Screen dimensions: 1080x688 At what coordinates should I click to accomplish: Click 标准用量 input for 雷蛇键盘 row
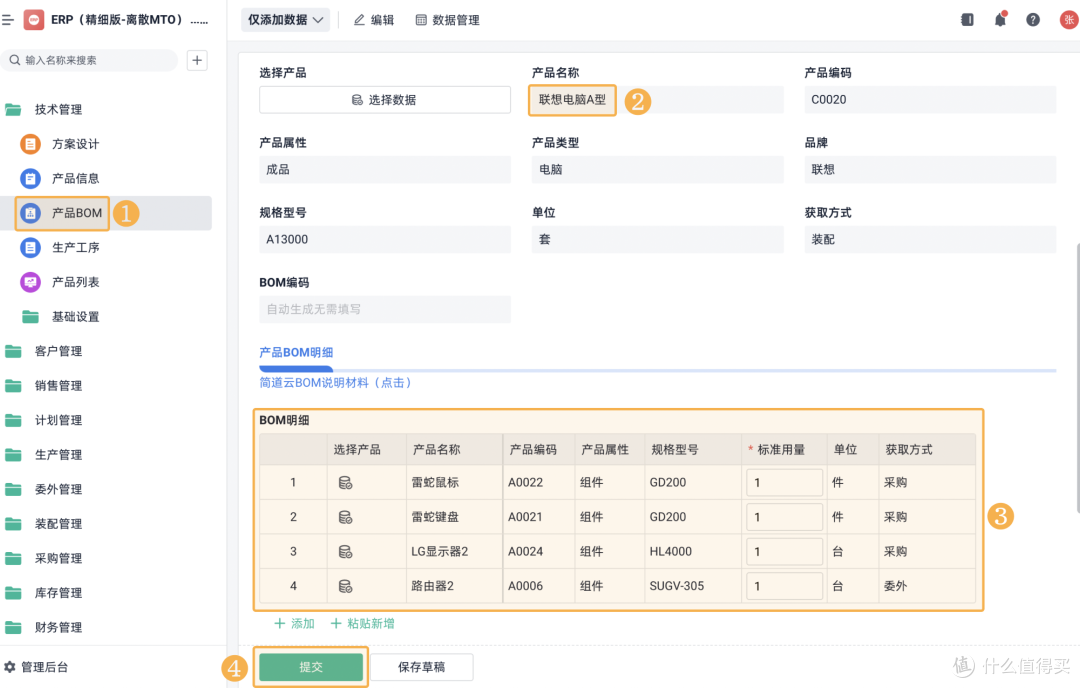(785, 517)
